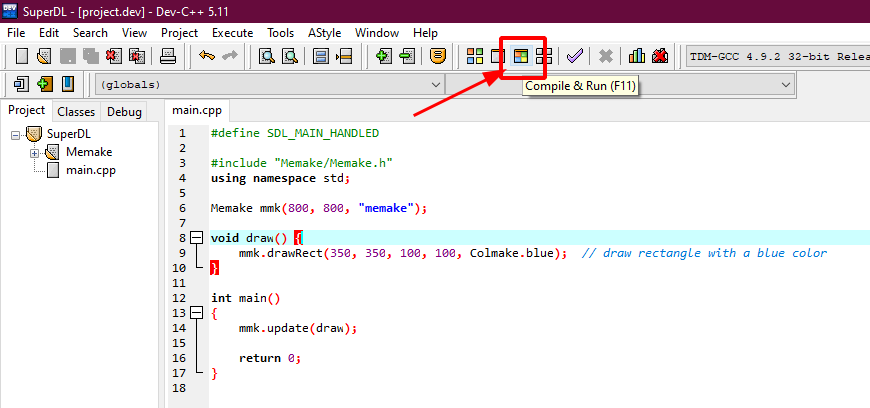Select main.cpp in the project tree
870x408 pixels.
pyautogui.click(x=91, y=170)
